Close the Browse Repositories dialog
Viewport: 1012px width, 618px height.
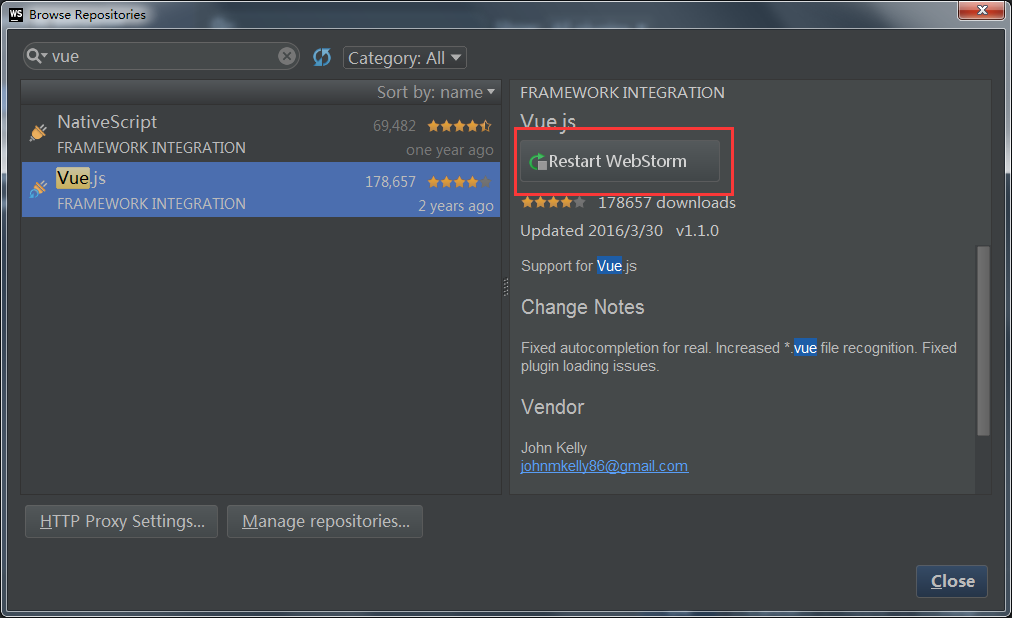click(952, 581)
